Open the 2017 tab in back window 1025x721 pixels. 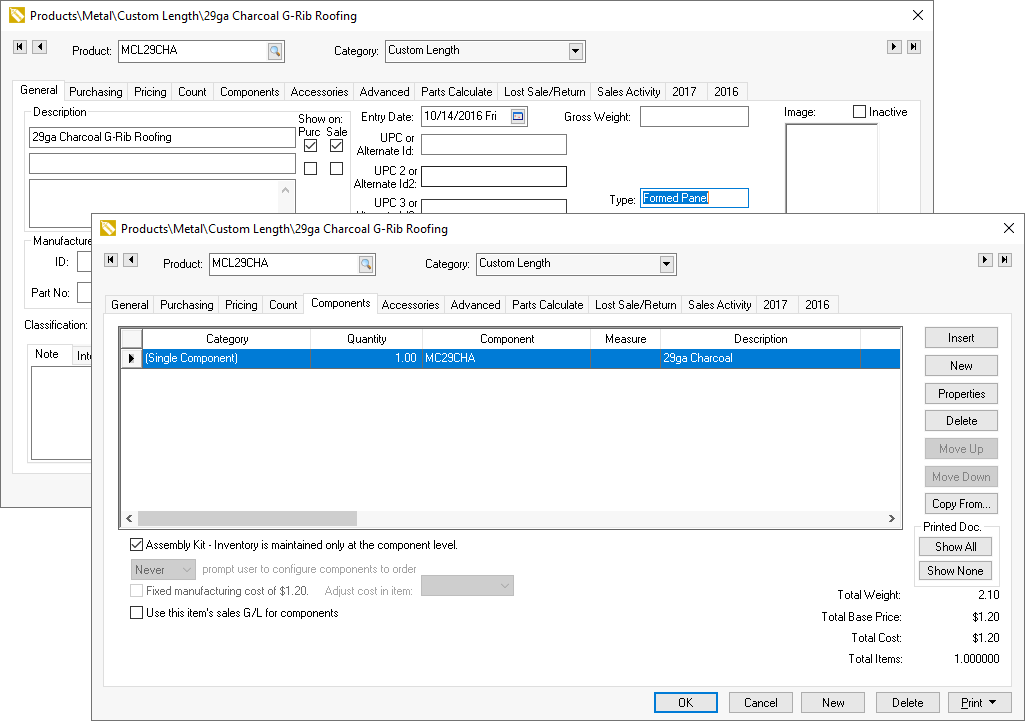[684, 92]
